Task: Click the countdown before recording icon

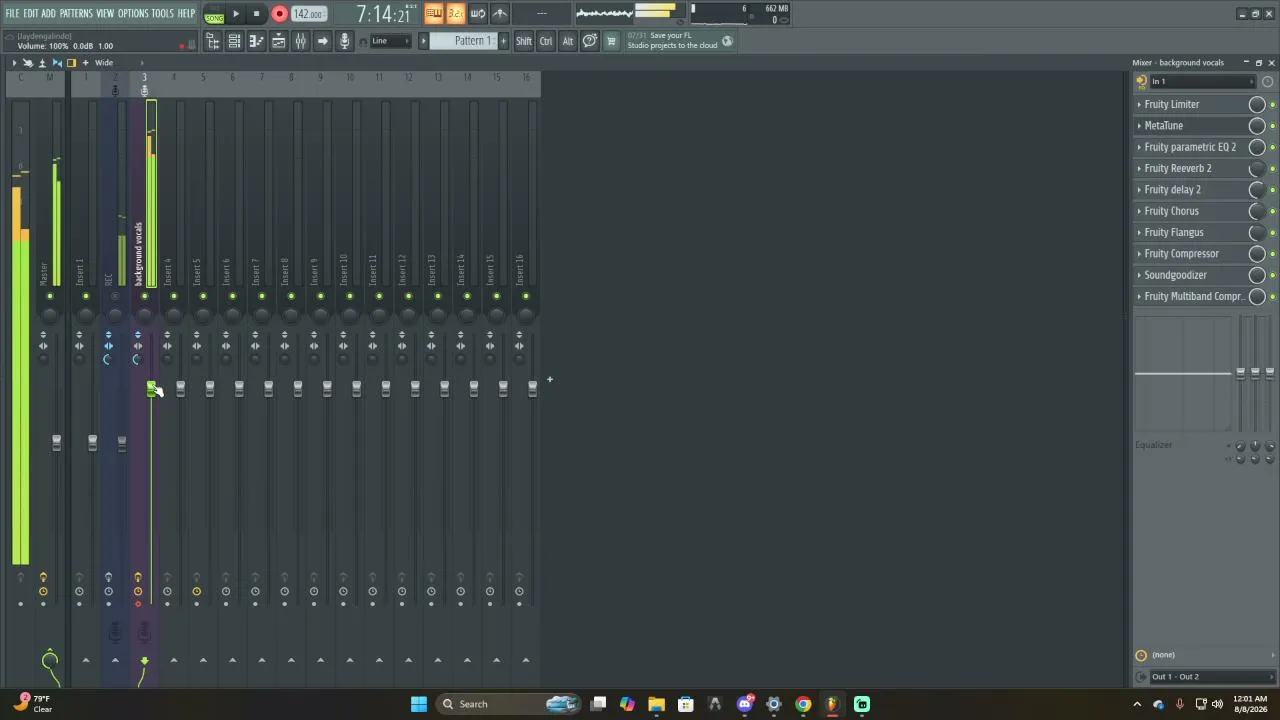Action: pos(455,13)
